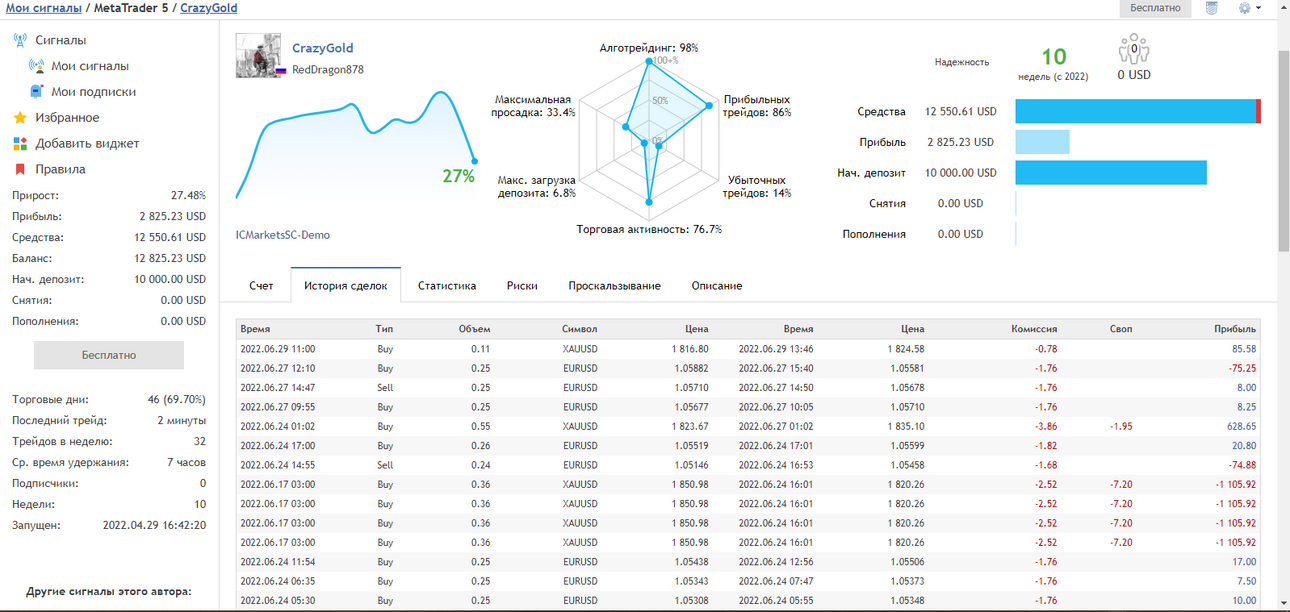Click the blue Средства bar
This screenshot has height=612, width=1290.
click(1135, 112)
